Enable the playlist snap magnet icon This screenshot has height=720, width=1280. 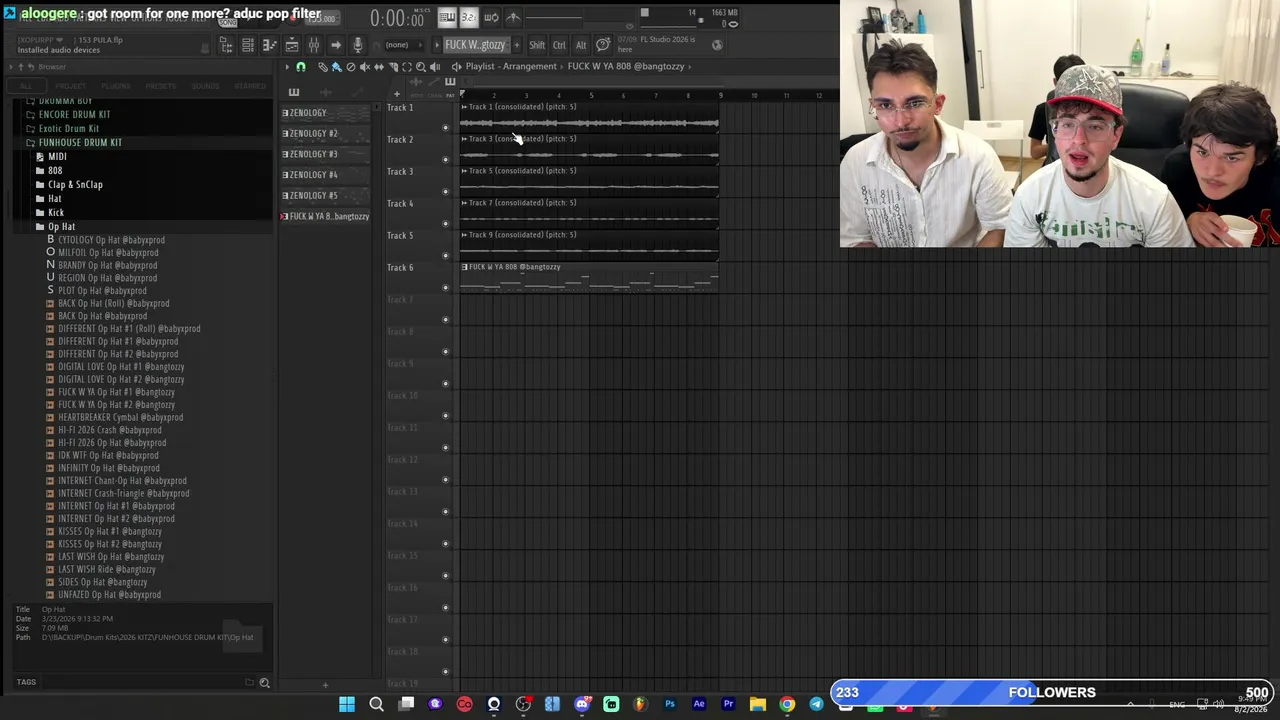tap(301, 67)
